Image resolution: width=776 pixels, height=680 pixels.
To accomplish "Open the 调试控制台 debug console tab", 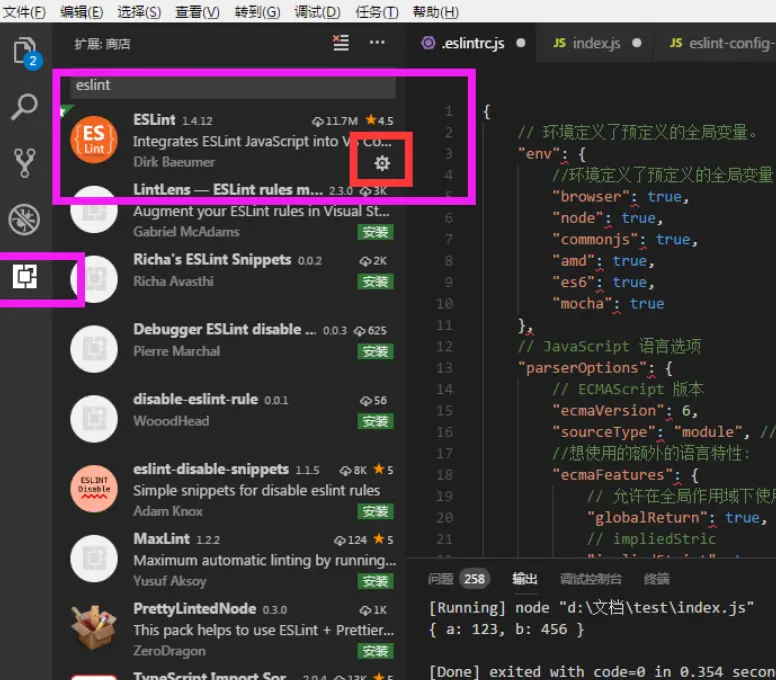I will (590, 579).
